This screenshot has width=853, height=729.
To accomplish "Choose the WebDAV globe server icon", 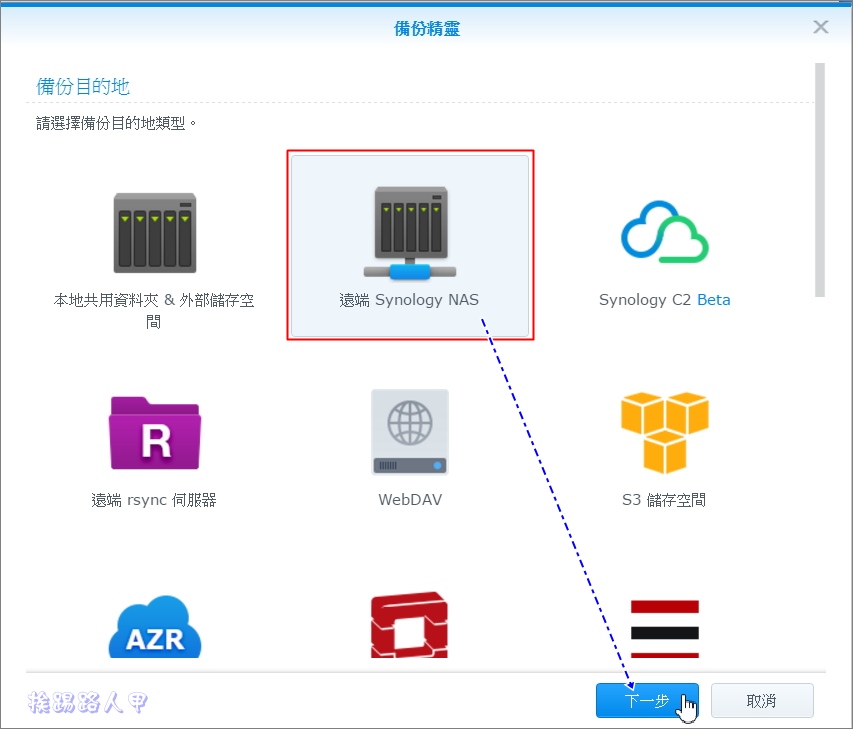I will (x=410, y=432).
